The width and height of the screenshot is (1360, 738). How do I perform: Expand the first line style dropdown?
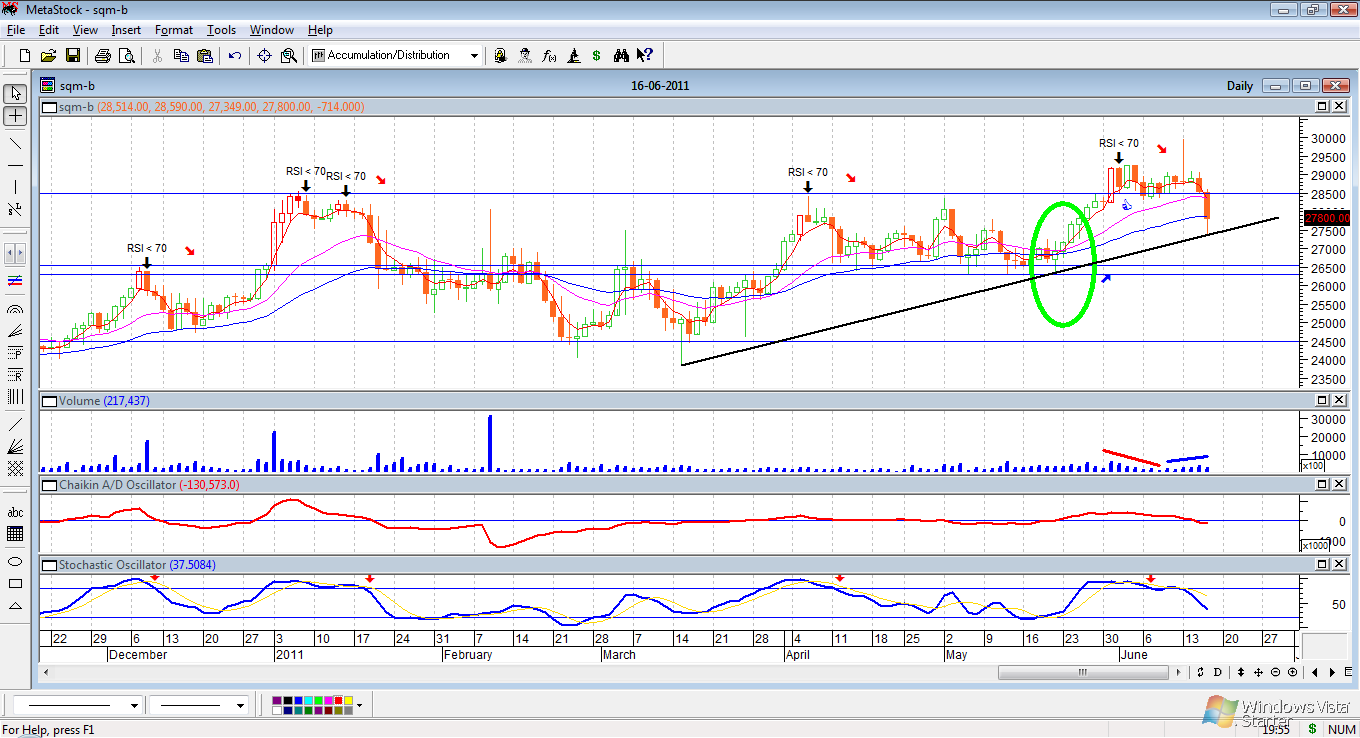(134, 706)
